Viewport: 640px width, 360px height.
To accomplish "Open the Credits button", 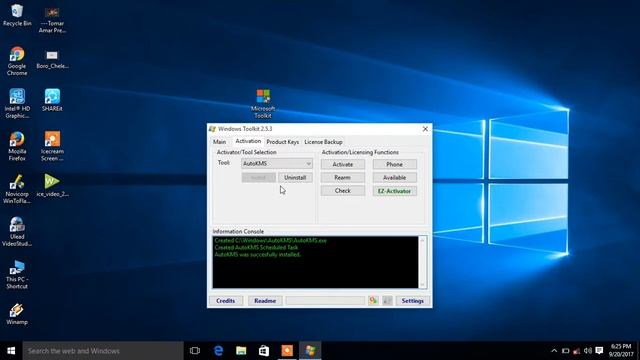I will [226, 301].
